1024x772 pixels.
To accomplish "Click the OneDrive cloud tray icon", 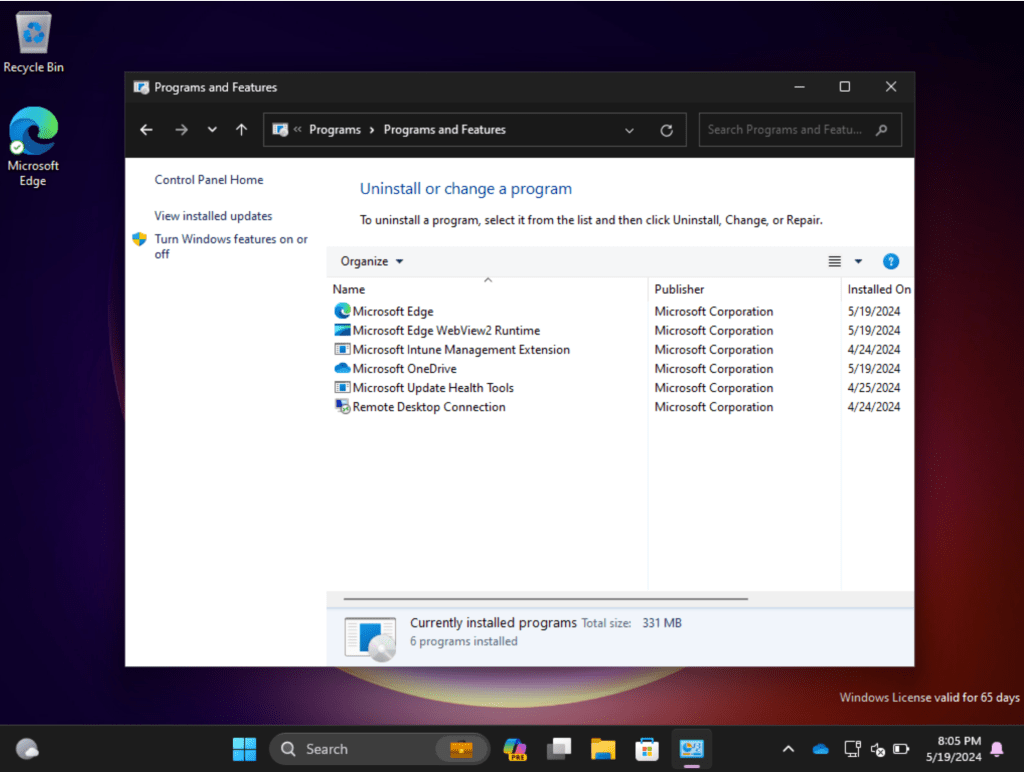I will [x=821, y=748].
